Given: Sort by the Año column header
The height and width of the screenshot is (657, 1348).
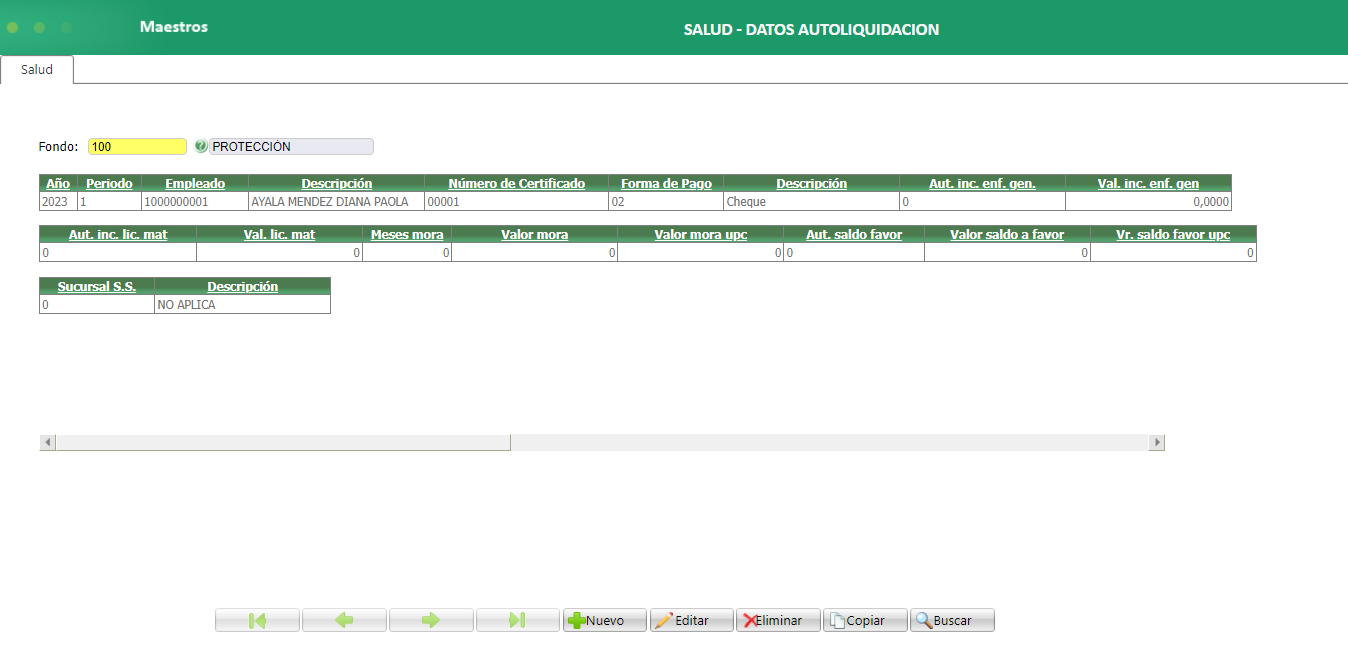Looking at the screenshot, I should (58, 183).
